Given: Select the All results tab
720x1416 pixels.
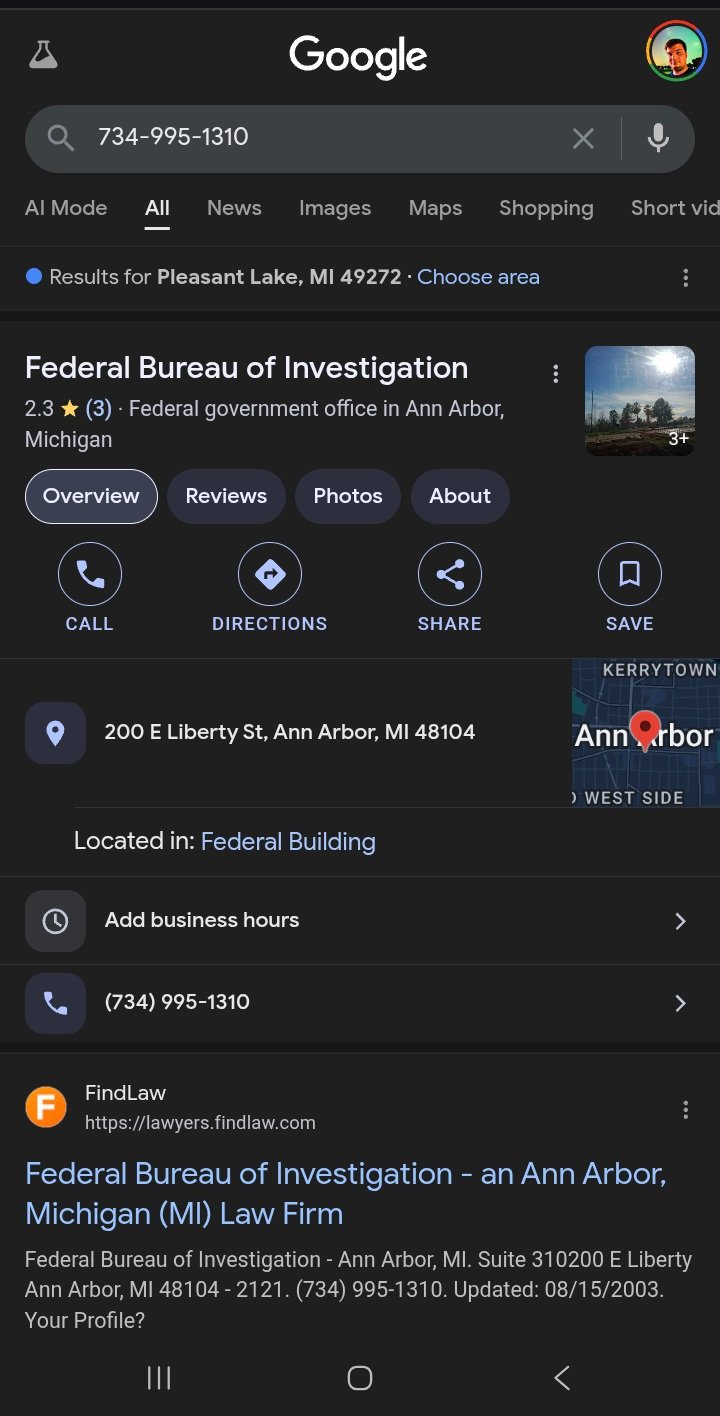Looking at the screenshot, I should coord(157,208).
